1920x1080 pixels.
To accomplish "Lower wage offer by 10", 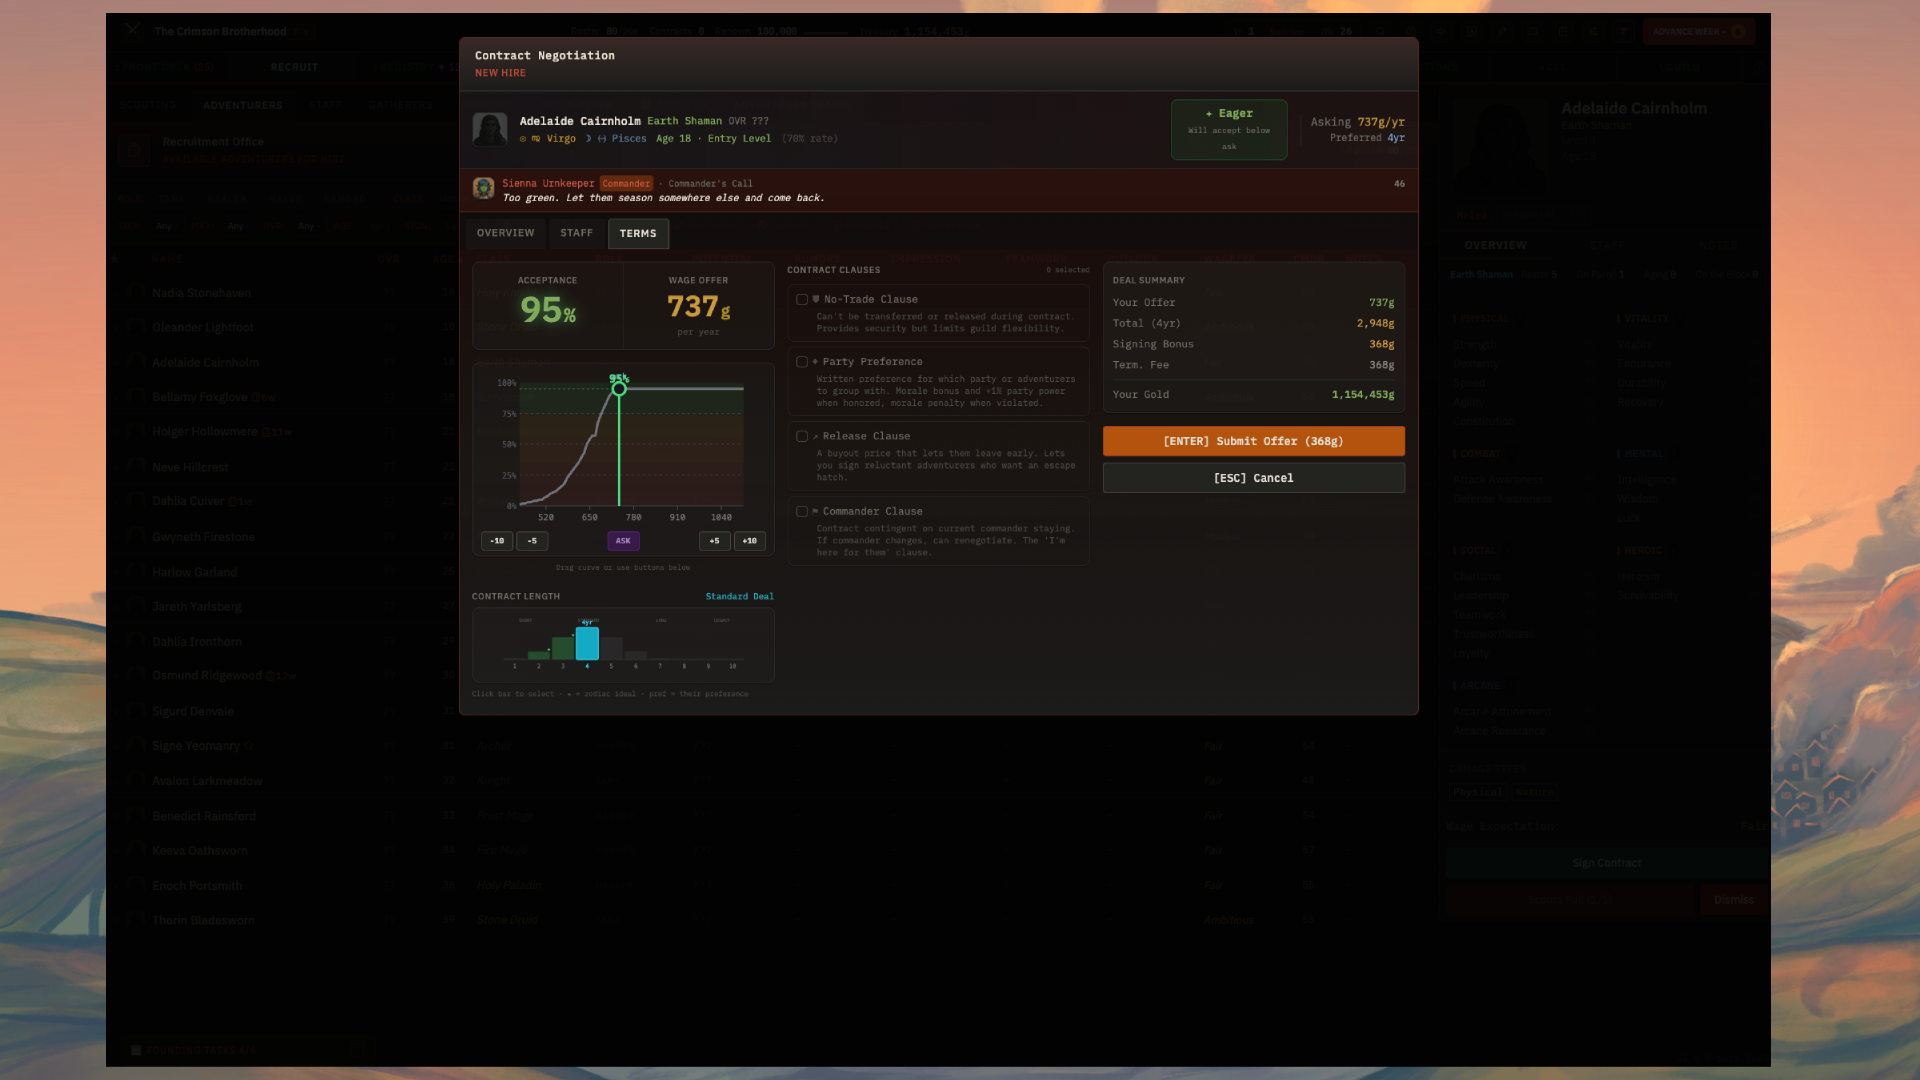I will 497,541.
